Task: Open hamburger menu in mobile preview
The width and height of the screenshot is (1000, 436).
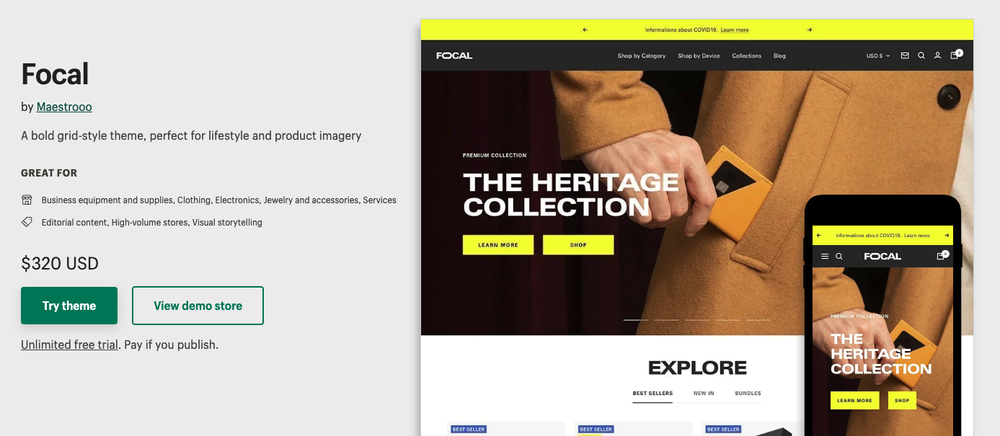Action: pyautogui.click(x=825, y=256)
